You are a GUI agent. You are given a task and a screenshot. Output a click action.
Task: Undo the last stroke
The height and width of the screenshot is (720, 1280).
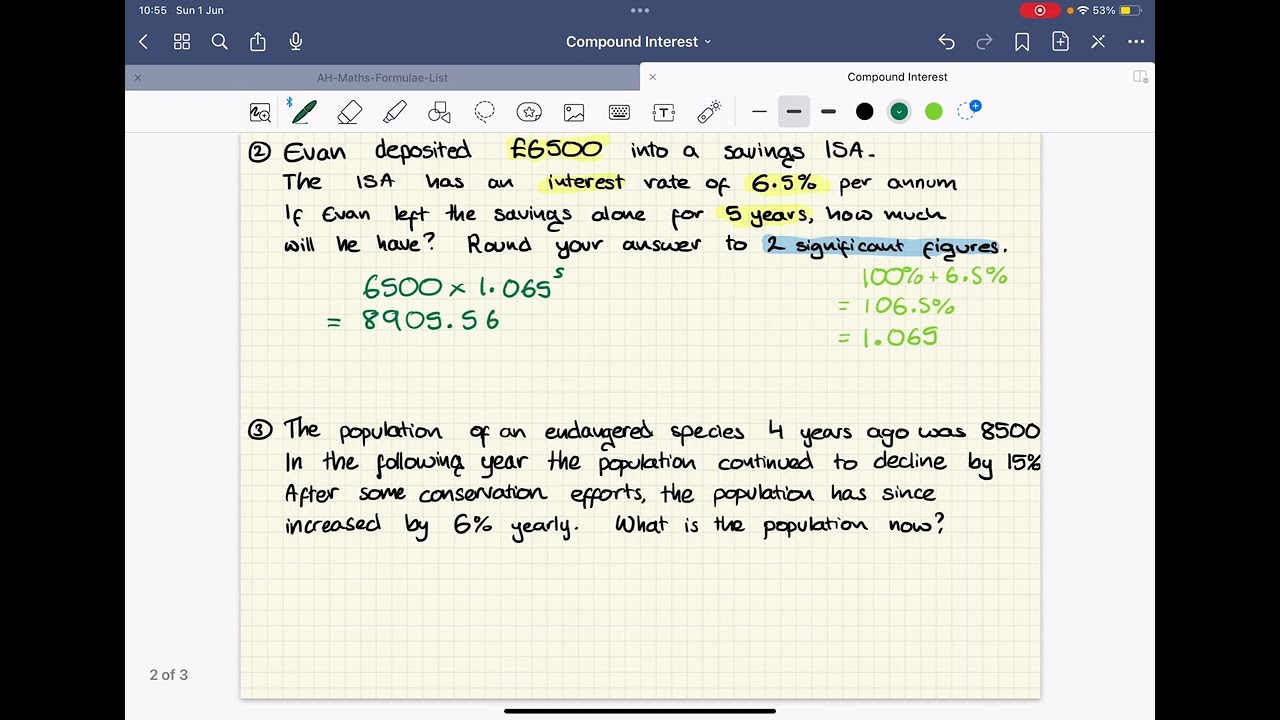pyautogui.click(x=946, y=42)
